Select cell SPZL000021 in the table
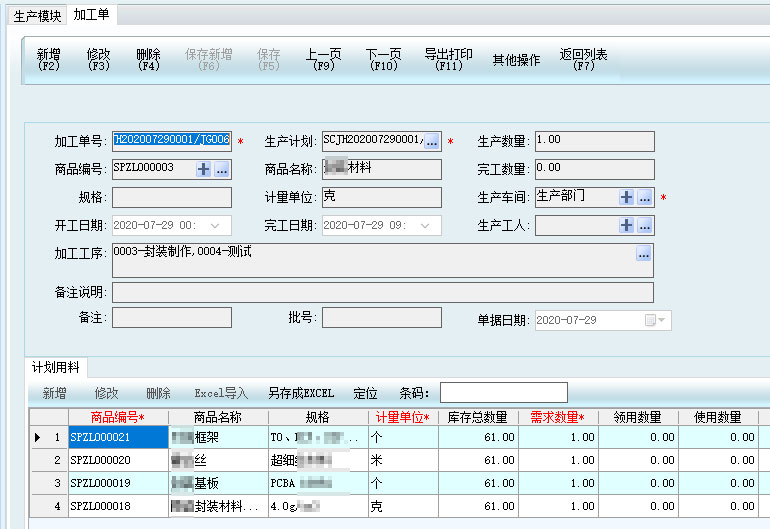770x529 pixels. [118, 437]
